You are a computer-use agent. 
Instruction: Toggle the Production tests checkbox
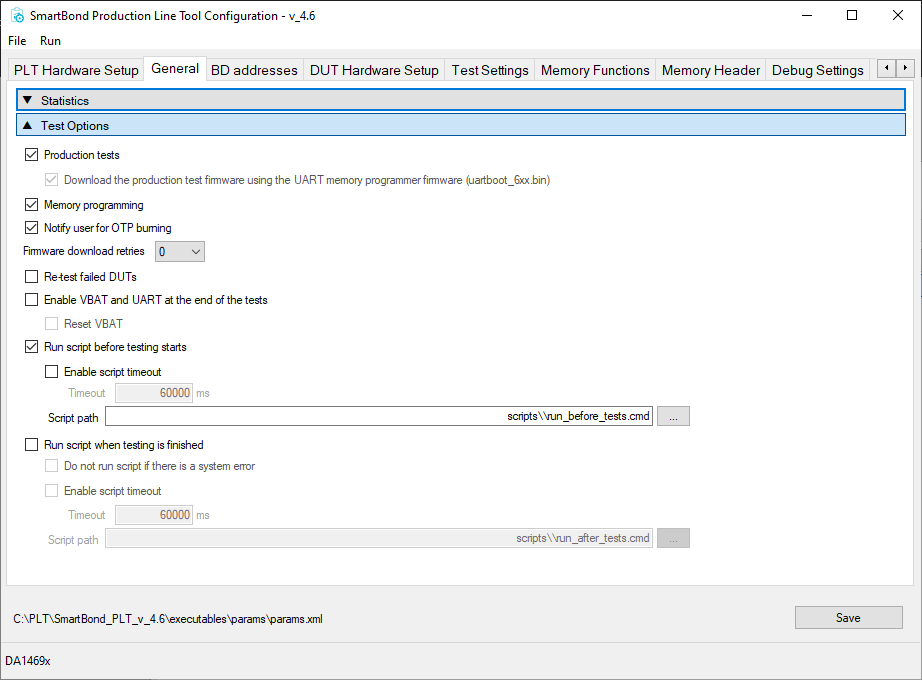click(31, 155)
